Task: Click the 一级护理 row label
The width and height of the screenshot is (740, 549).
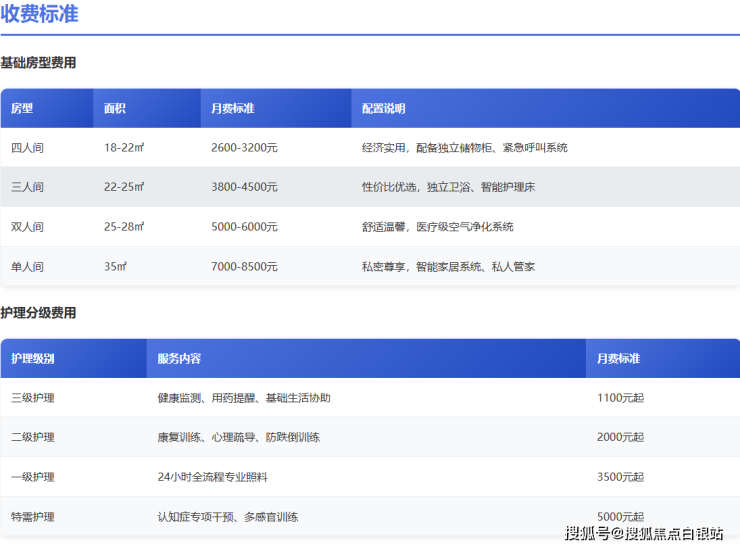Action: (x=32, y=477)
